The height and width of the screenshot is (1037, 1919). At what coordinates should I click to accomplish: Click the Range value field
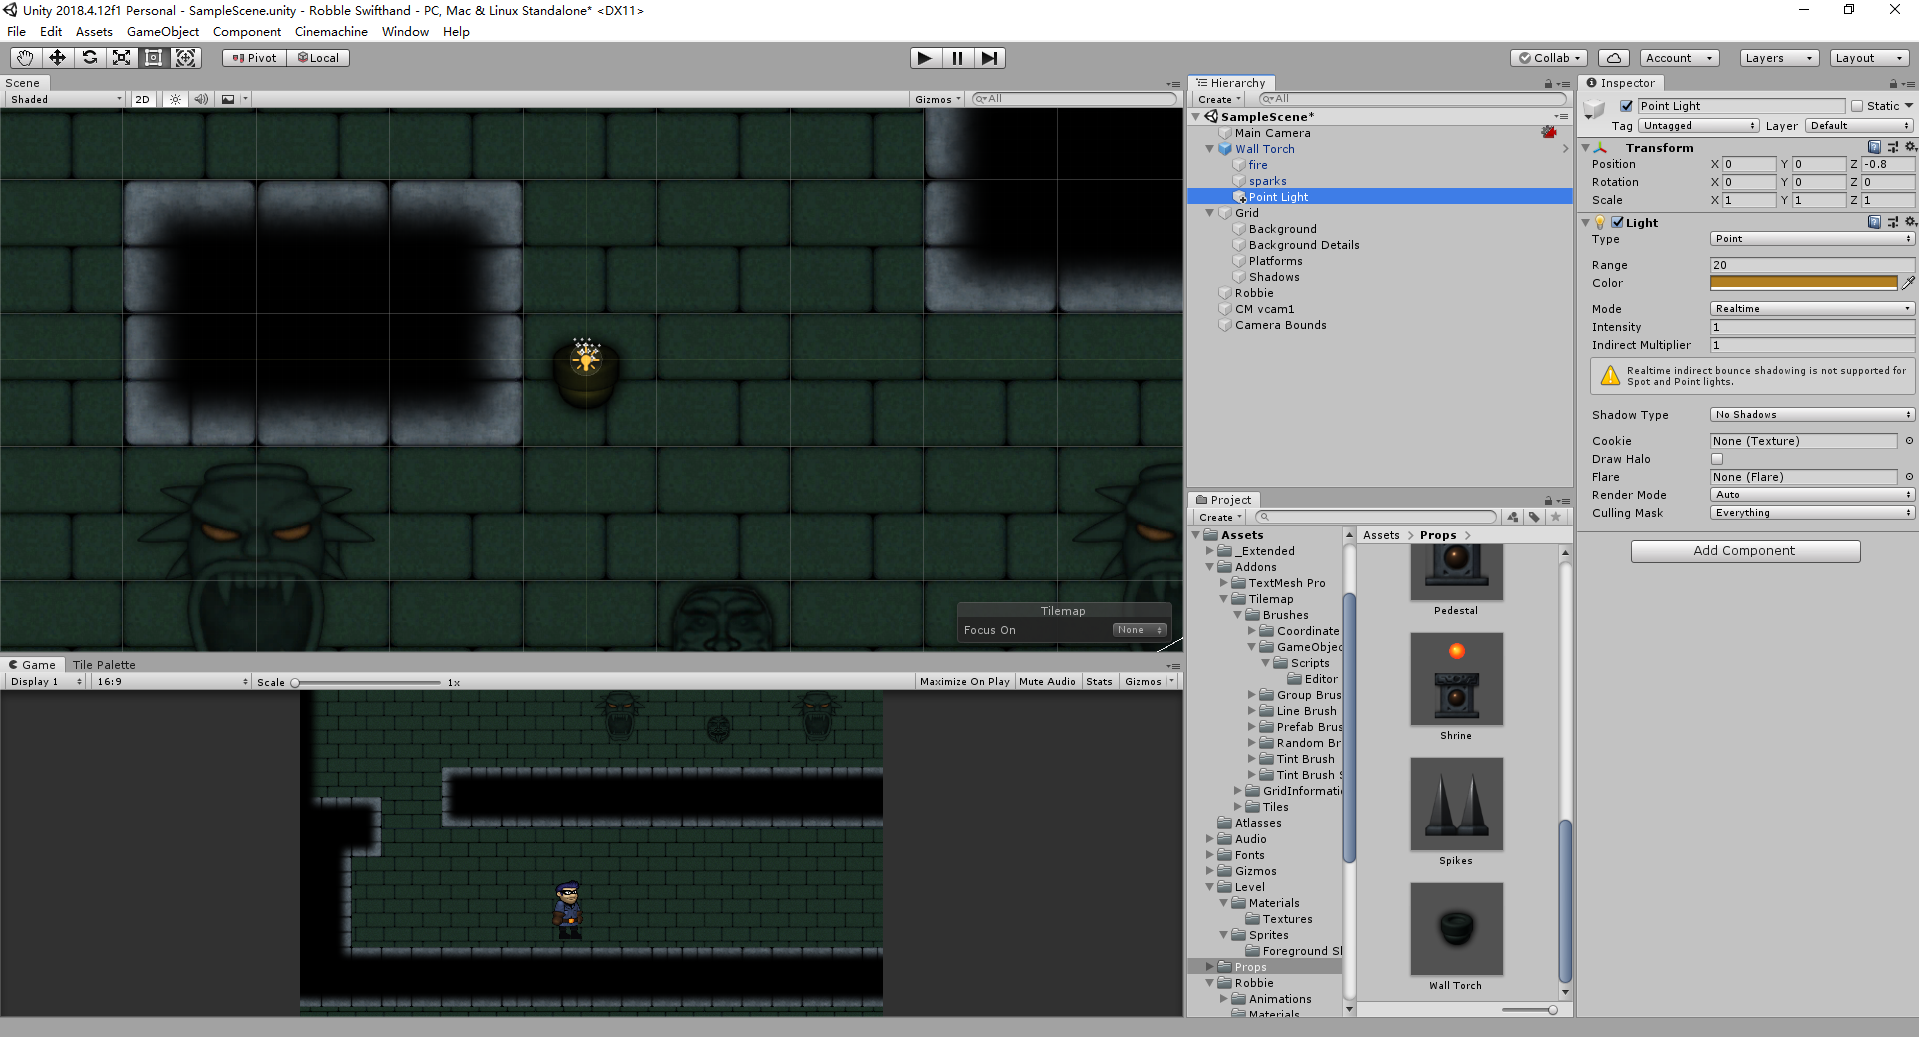point(1812,265)
